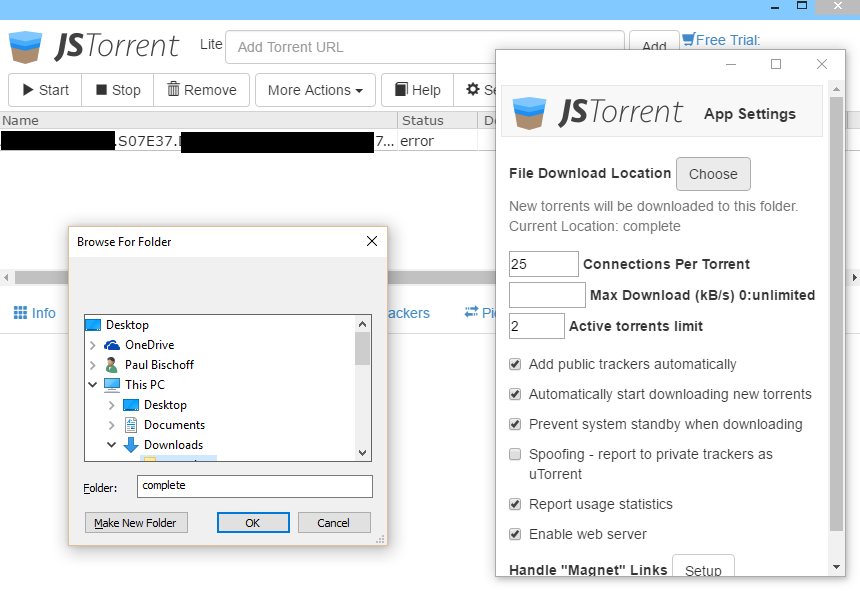This screenshot has height=594, width=860.
Task: Click torrent list horizontal scroll right arrow
Action: pos(854,278)
